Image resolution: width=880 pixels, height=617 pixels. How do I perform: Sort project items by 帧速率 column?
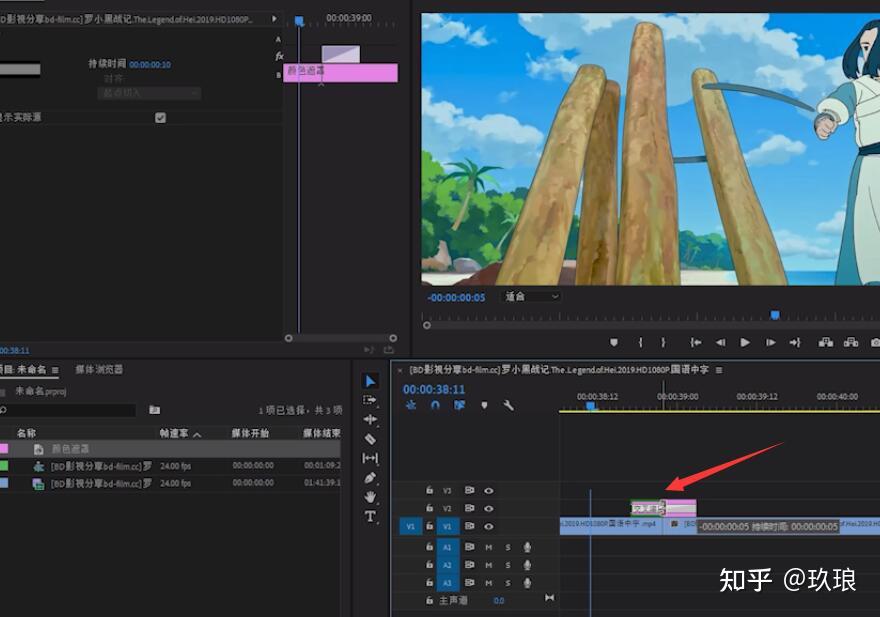[176, 434]
